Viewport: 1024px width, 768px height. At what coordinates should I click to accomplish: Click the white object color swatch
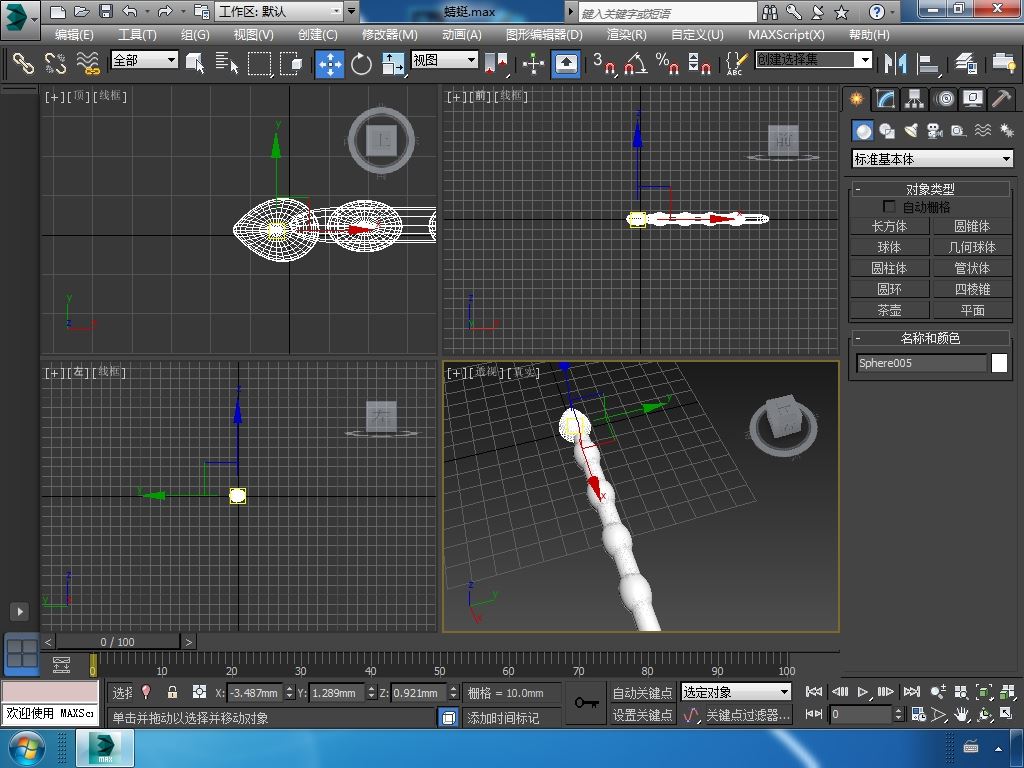coord(999,363)
